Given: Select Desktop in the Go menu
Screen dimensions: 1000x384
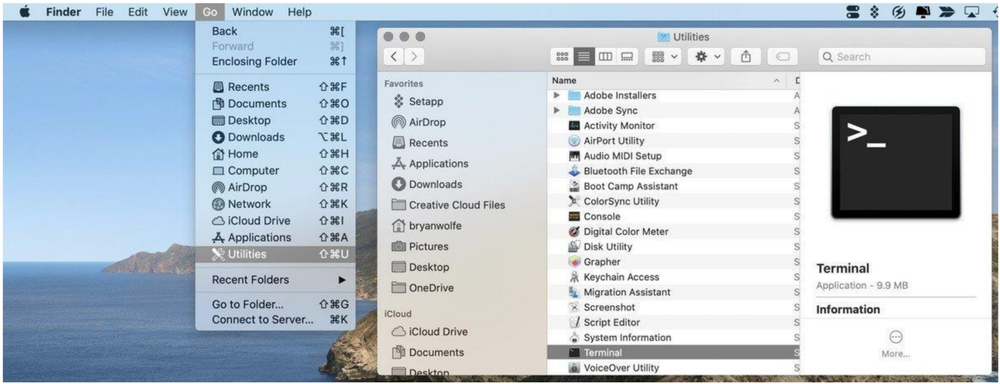Looking at the screenshot, I should 275,121.
